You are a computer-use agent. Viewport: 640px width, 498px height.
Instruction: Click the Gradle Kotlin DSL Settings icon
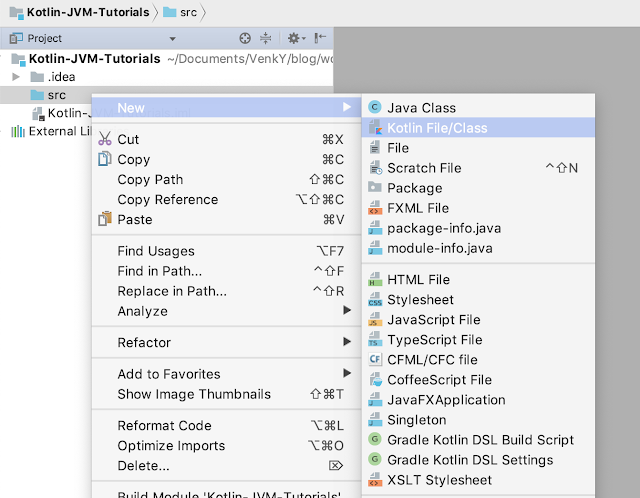pos(374,459)
